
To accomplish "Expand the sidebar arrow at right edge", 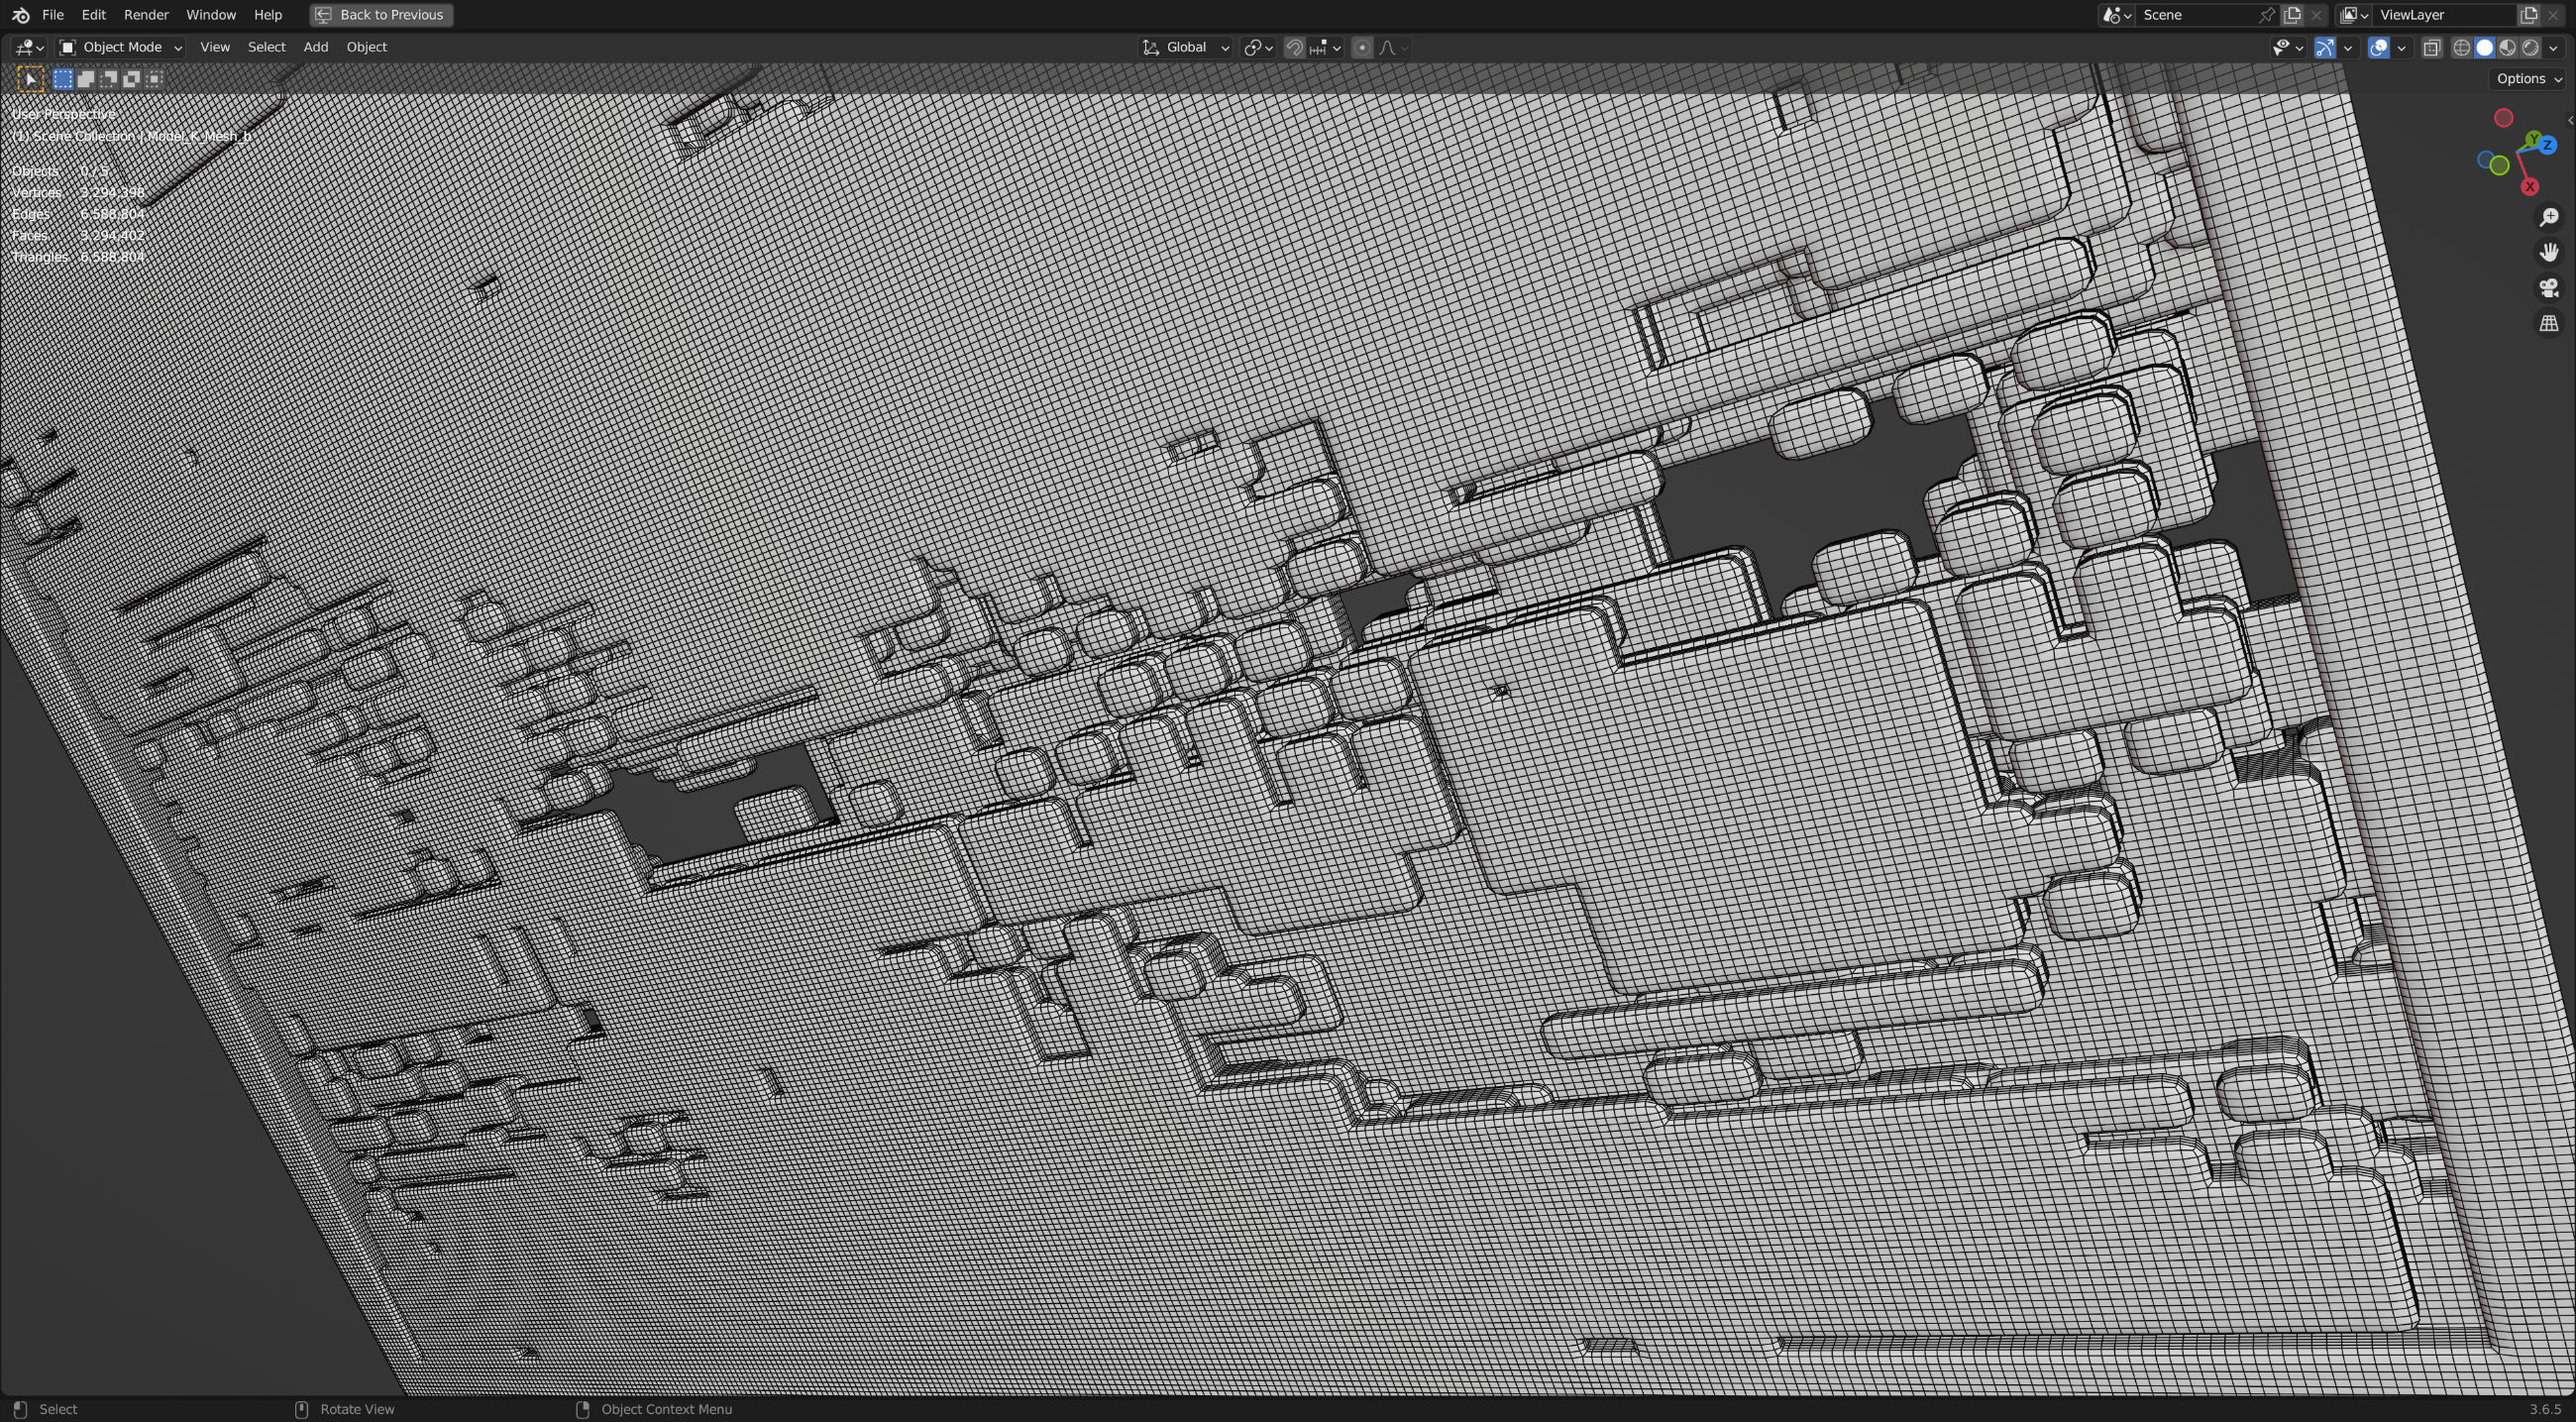I will click(x=2570, y=120).
